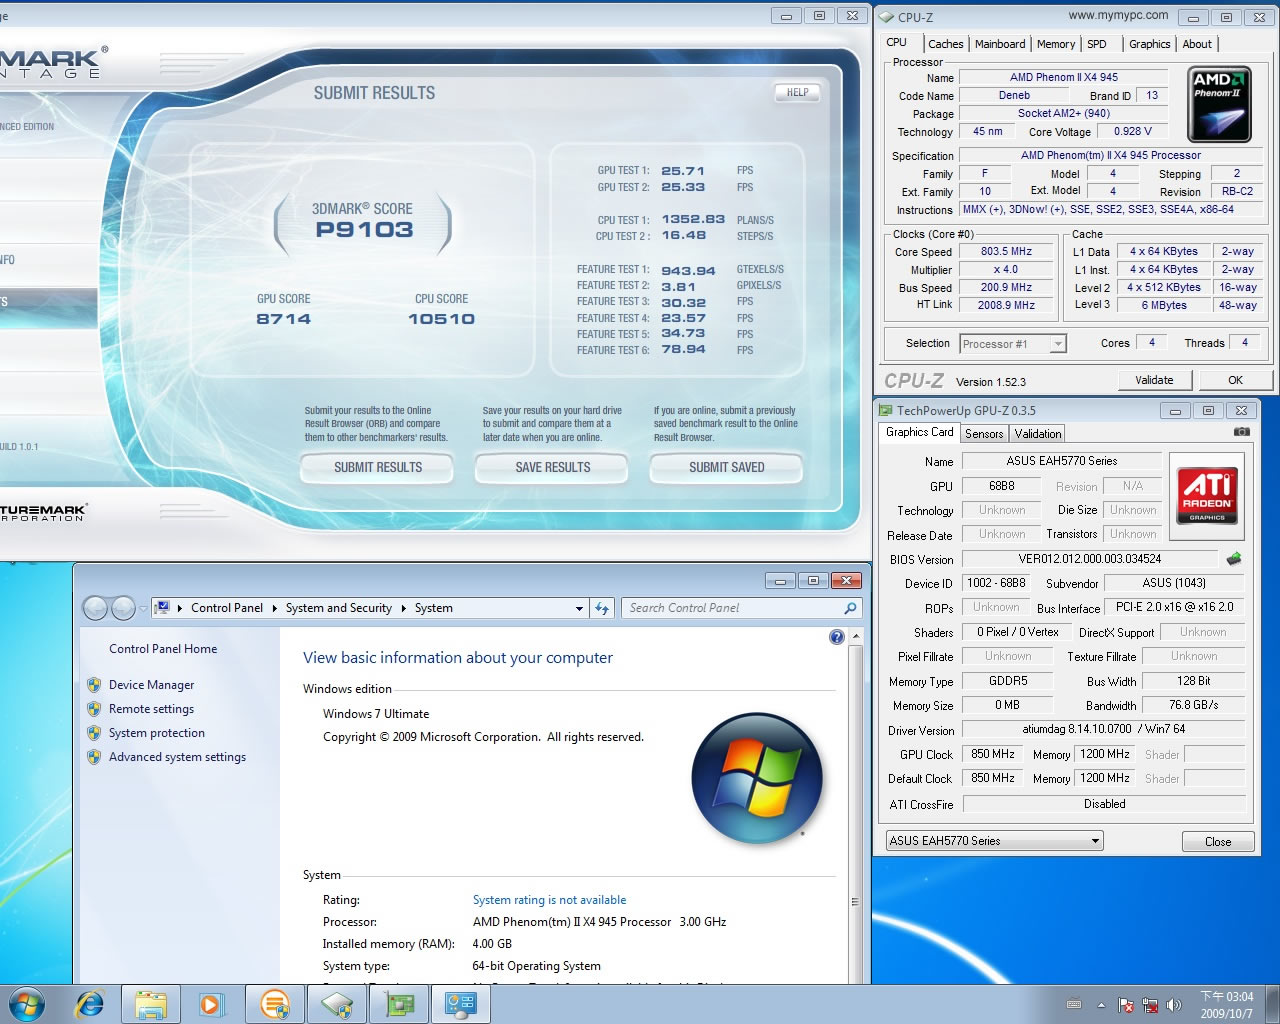
Task: Launch Windows Media Player from the taskbar
Action: coord(211,1004)
